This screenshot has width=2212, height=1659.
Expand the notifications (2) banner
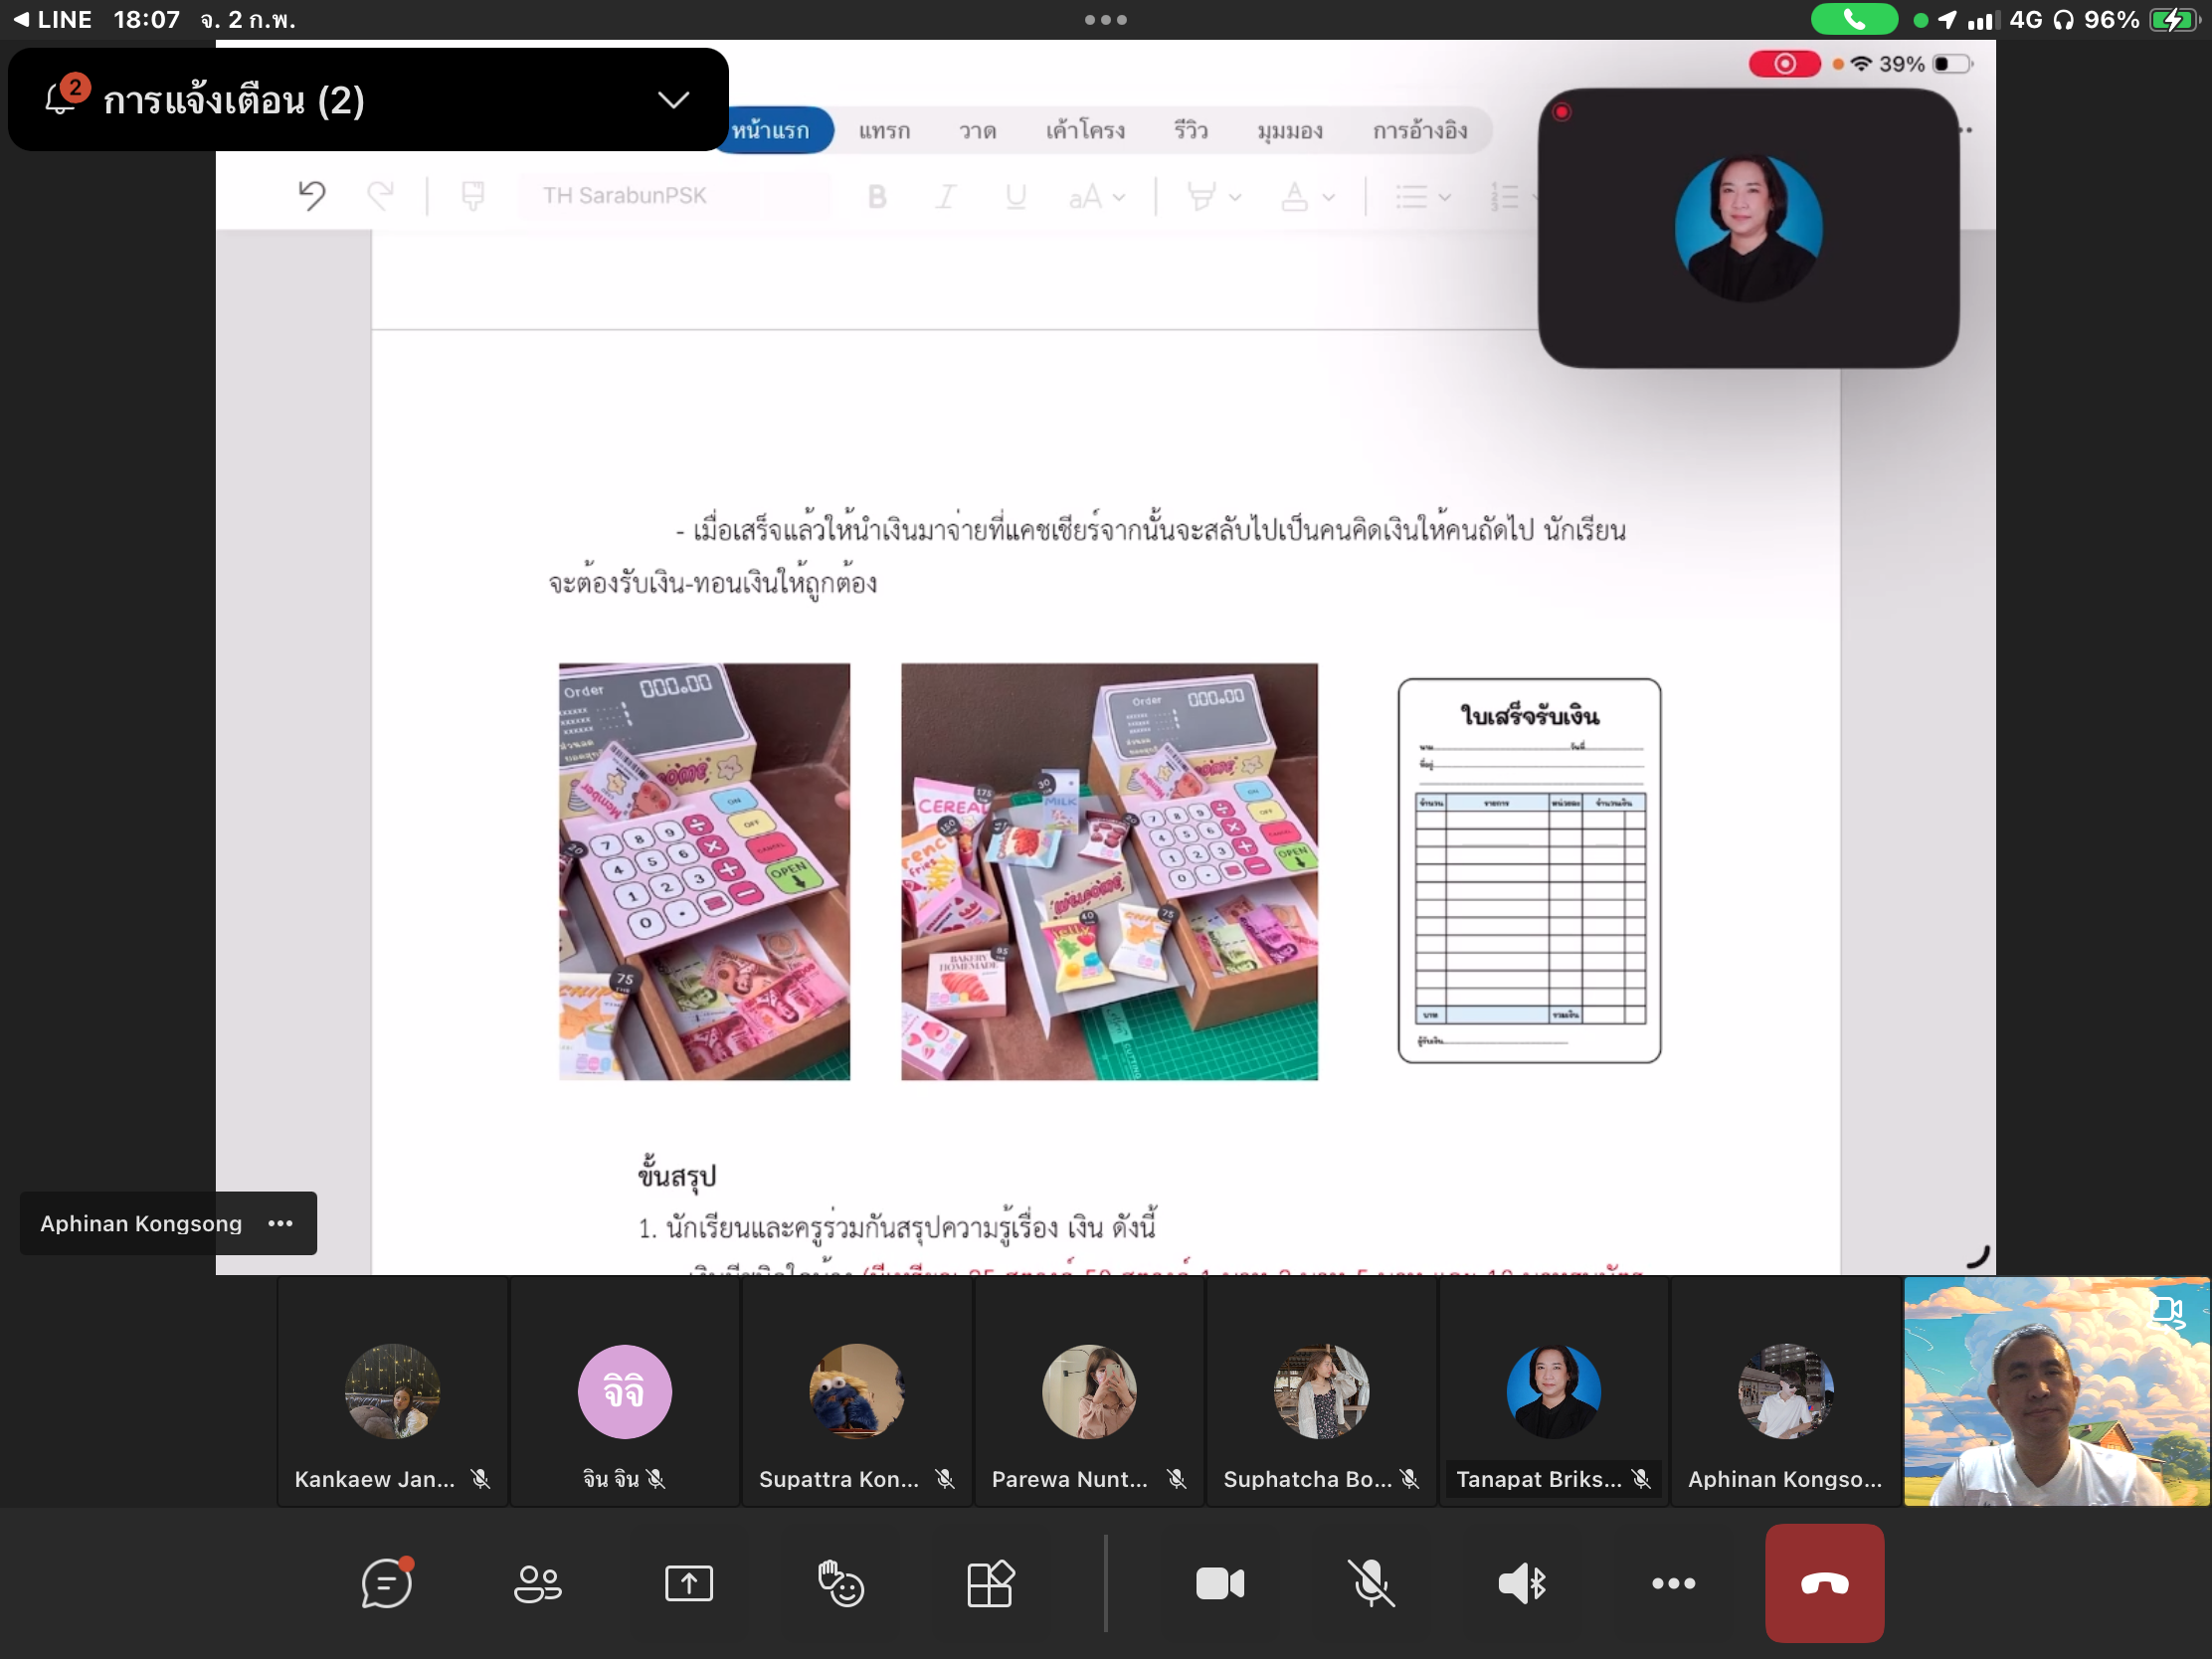click(x=673, y=100)
